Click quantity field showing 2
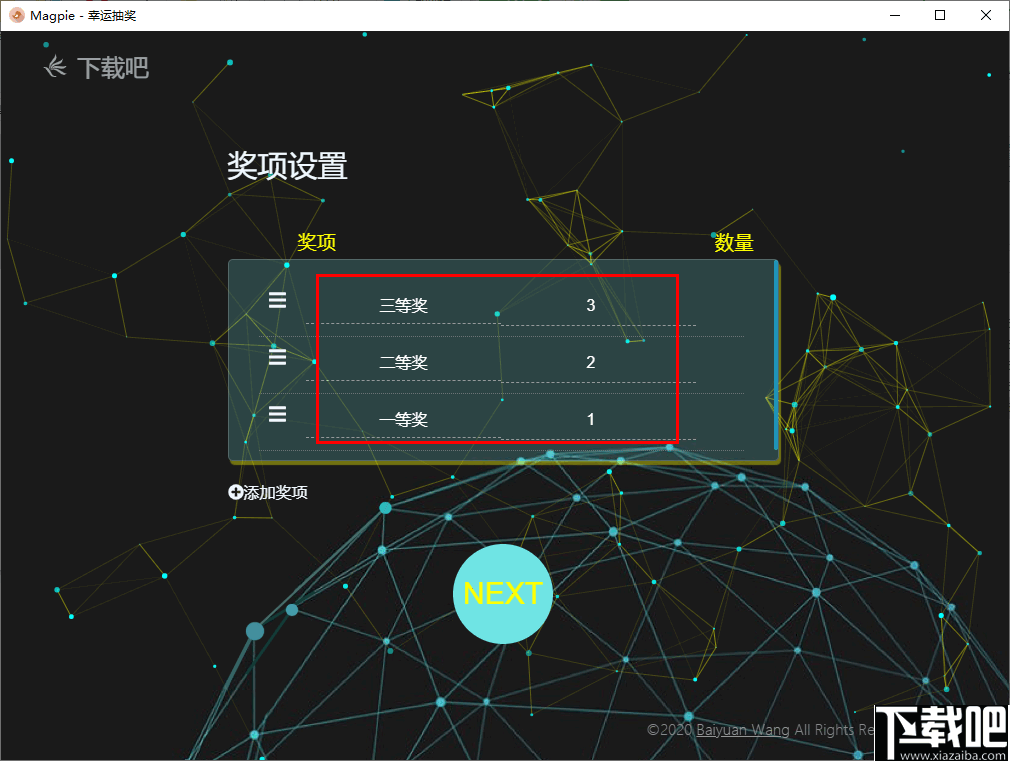 pyautogui.click(x=598, y=363)
